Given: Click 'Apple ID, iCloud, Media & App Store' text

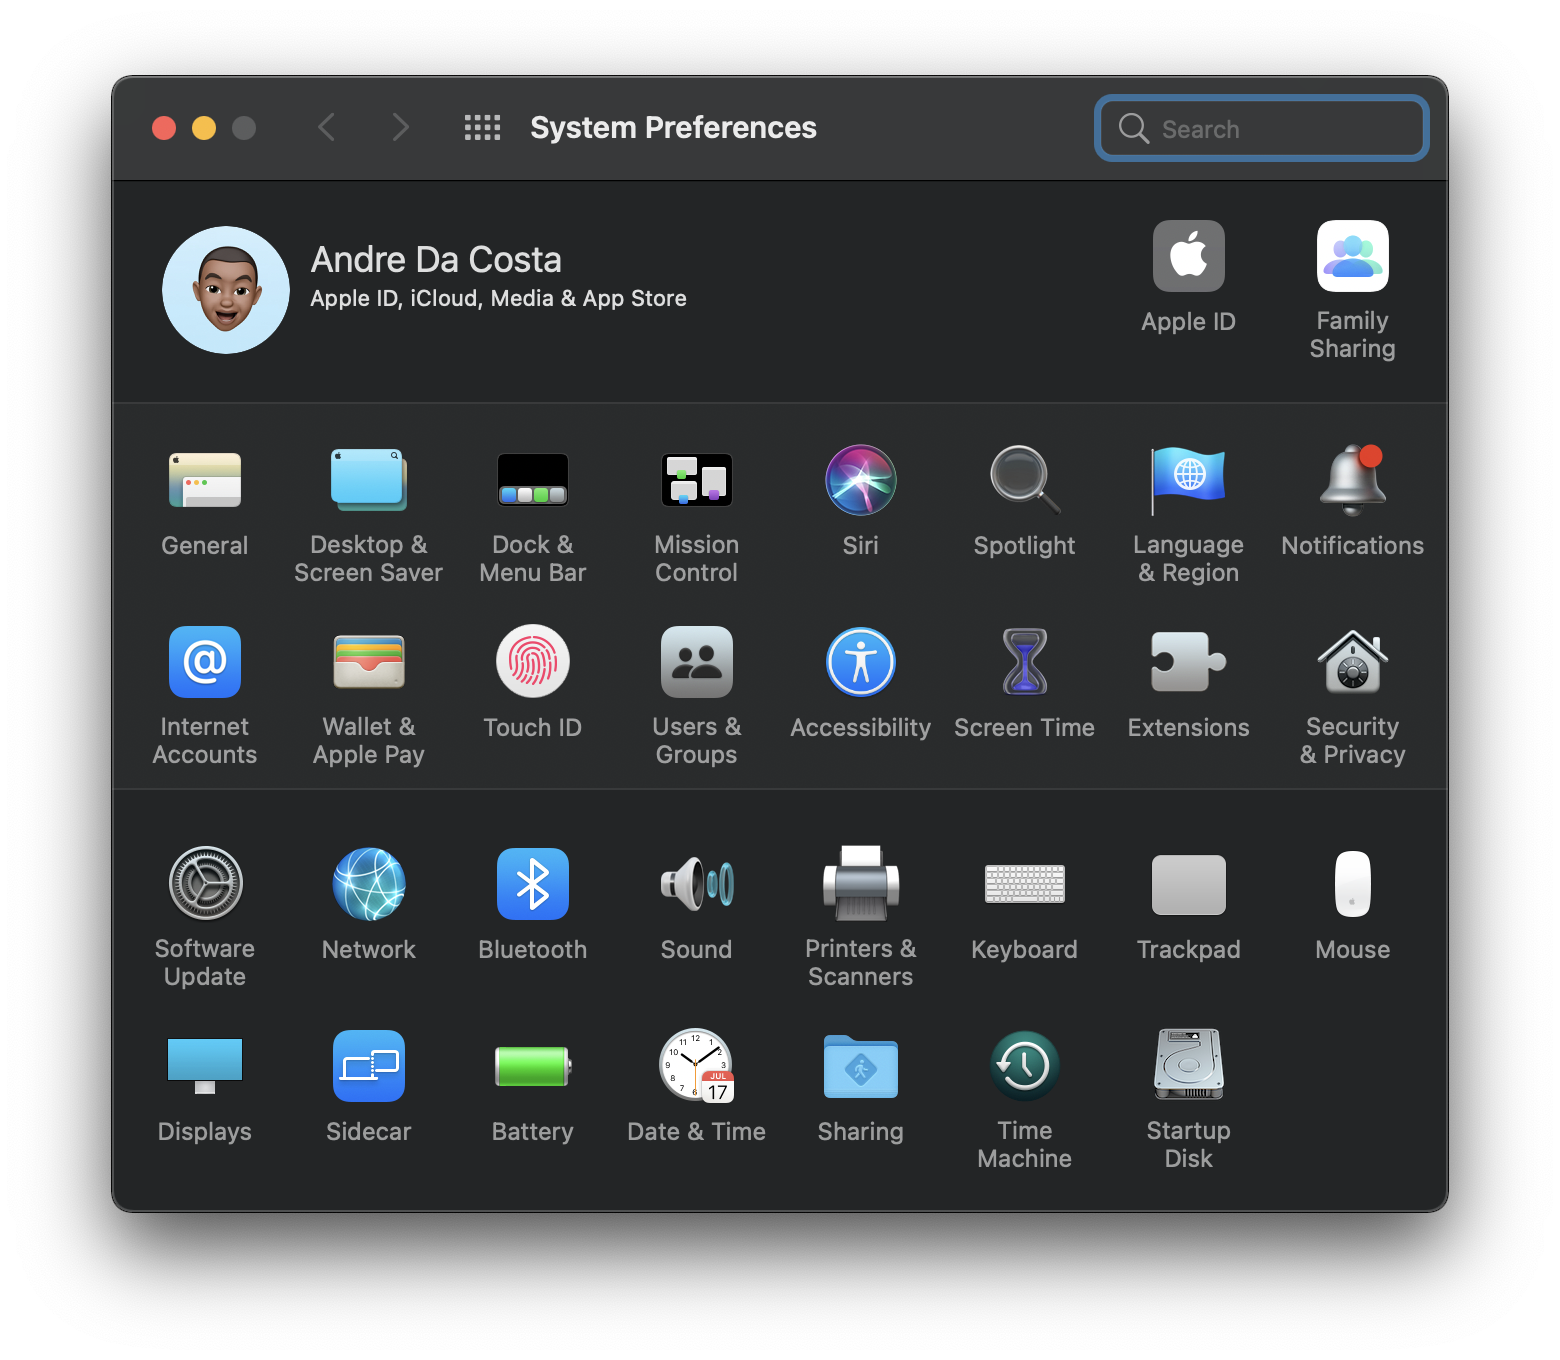Looking at the screenshot, I should click(498, 299).
